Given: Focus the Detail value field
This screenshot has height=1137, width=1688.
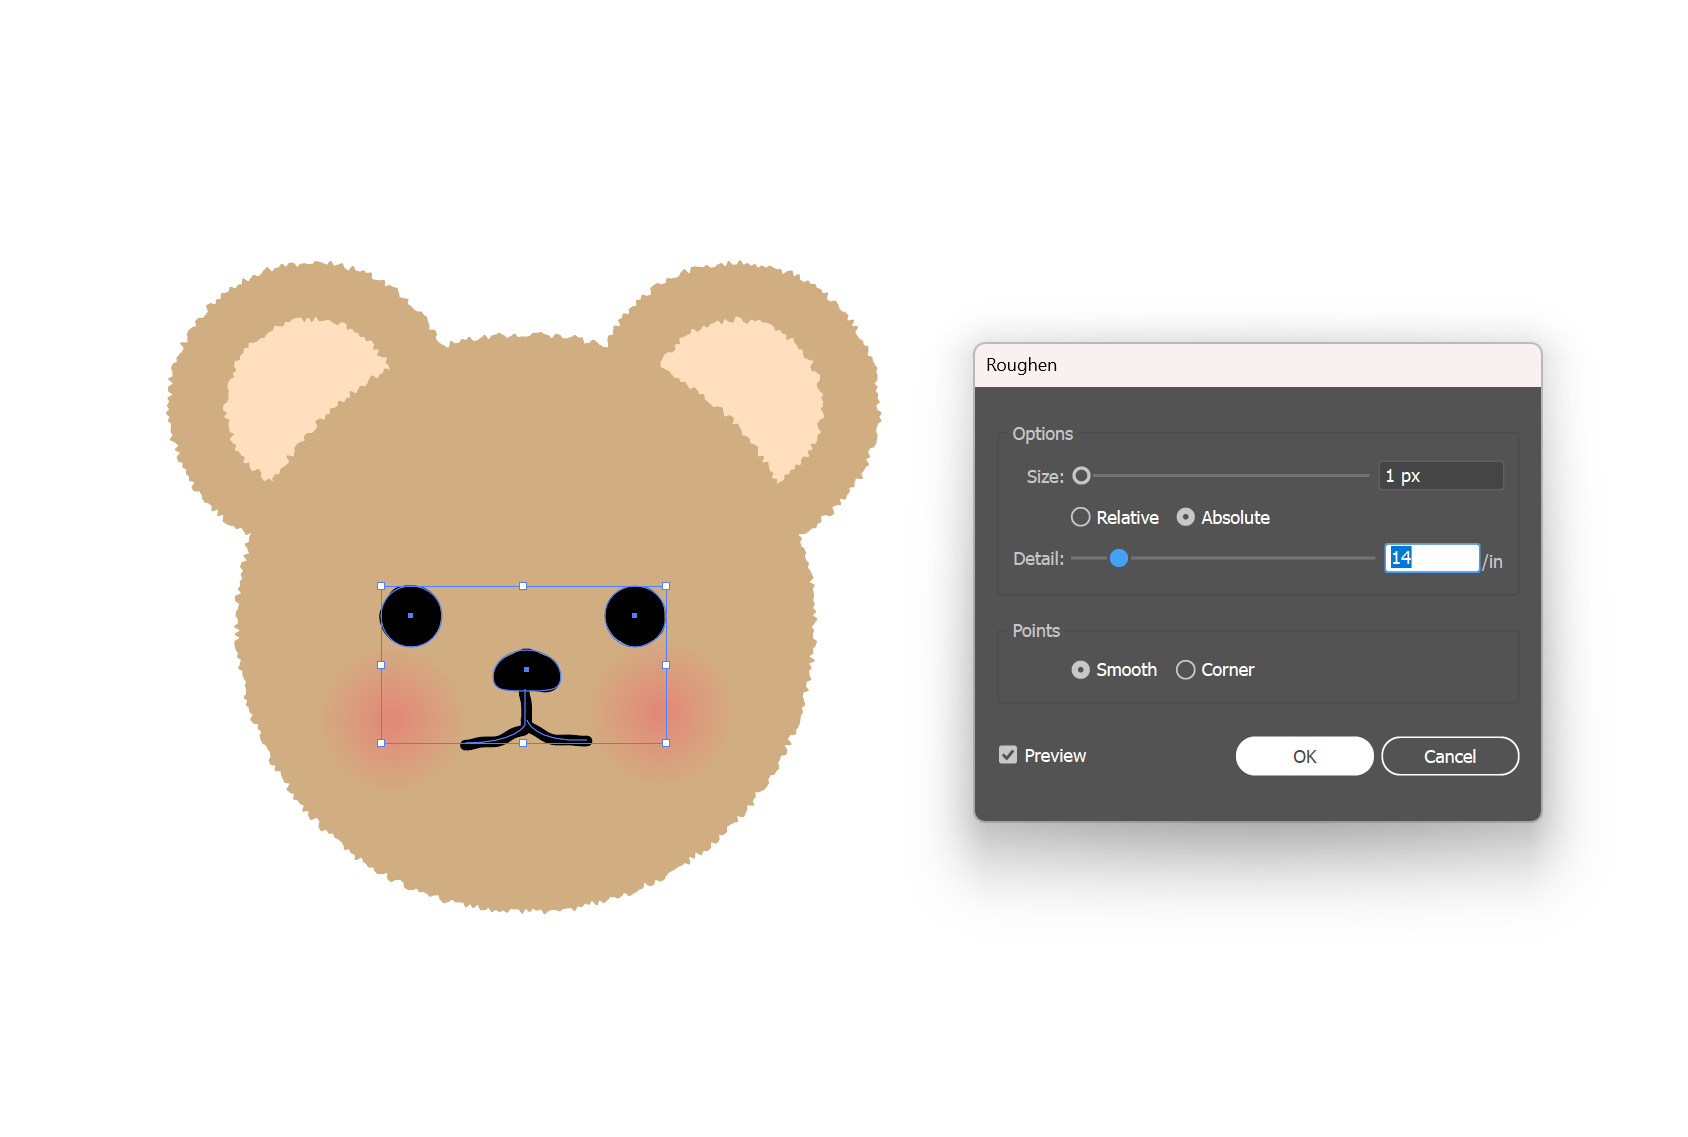Looking at the screenshot, I should tap(1432, 558).
